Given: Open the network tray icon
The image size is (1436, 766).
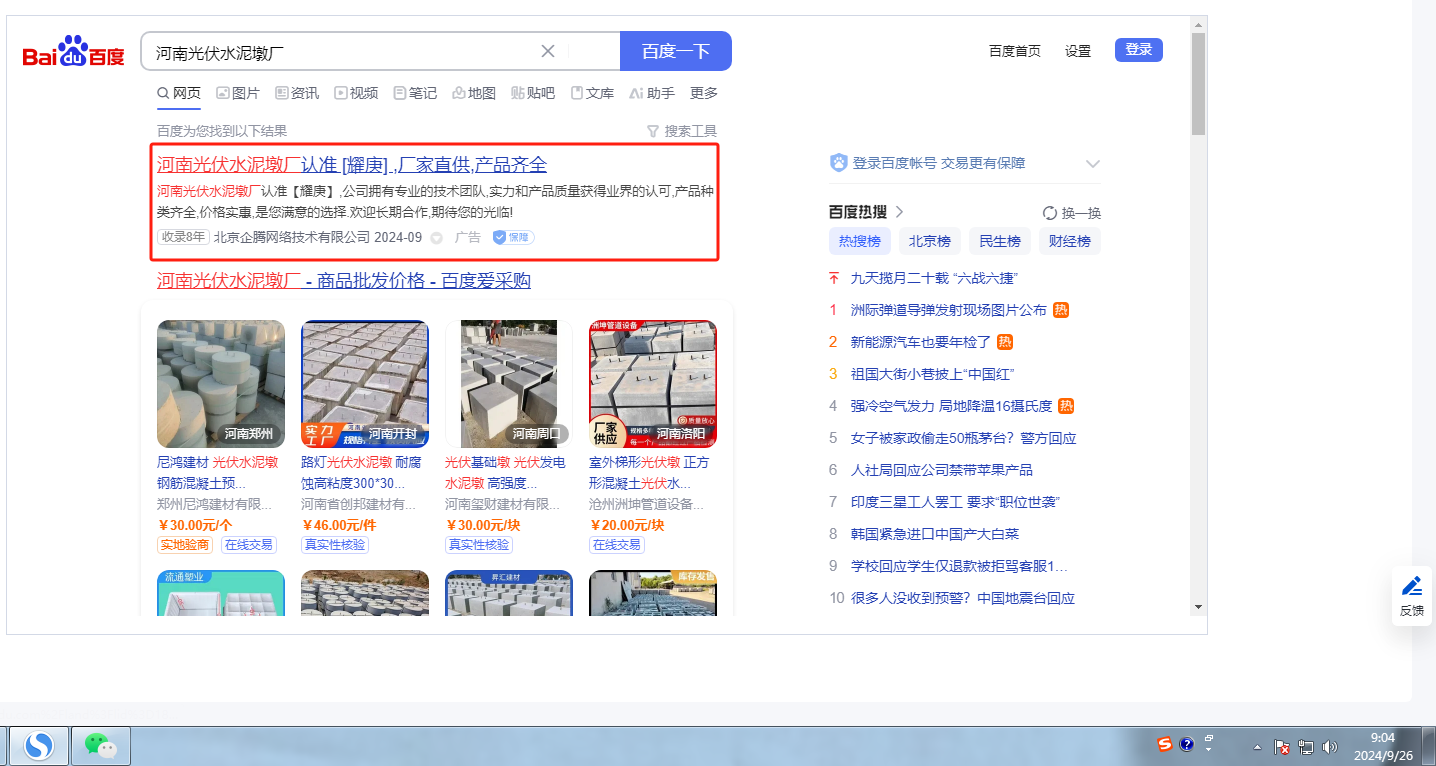Looking at the screenshot, I should pos(1307,747).
